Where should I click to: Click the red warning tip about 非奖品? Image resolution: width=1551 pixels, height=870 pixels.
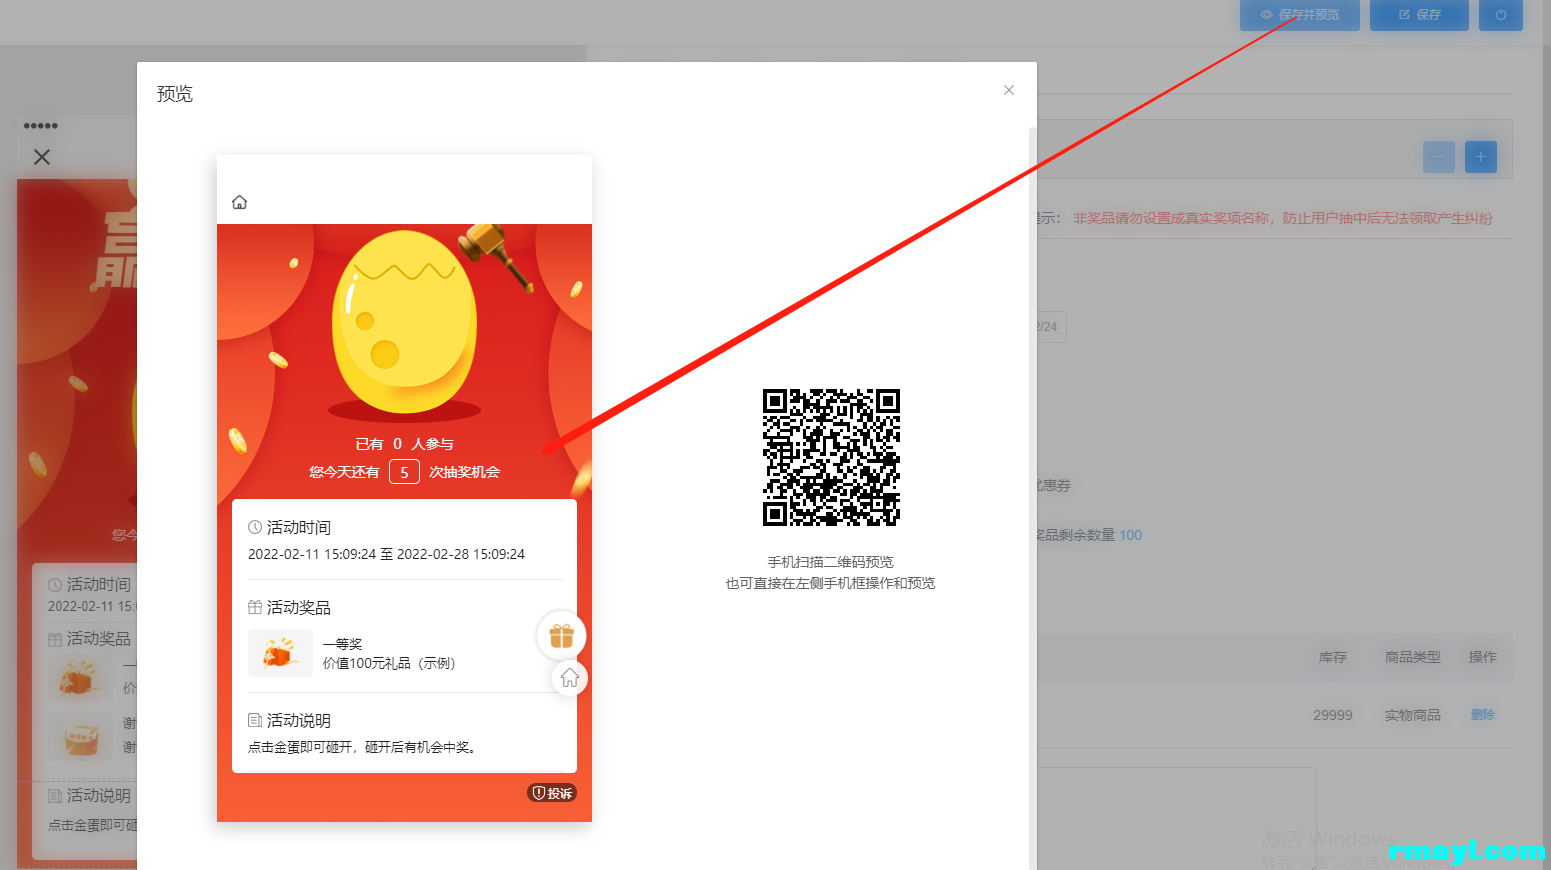[x=1282, y=218]
